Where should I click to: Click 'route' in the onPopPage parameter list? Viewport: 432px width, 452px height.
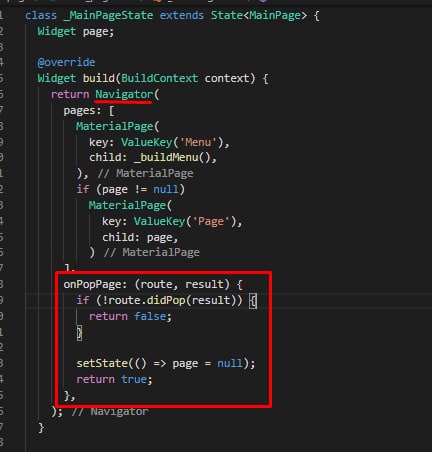tap(156, 284)
